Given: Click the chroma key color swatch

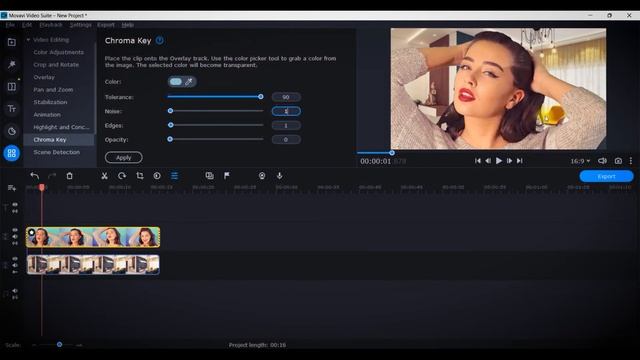Looking at the screenshot, I should 176,82.
